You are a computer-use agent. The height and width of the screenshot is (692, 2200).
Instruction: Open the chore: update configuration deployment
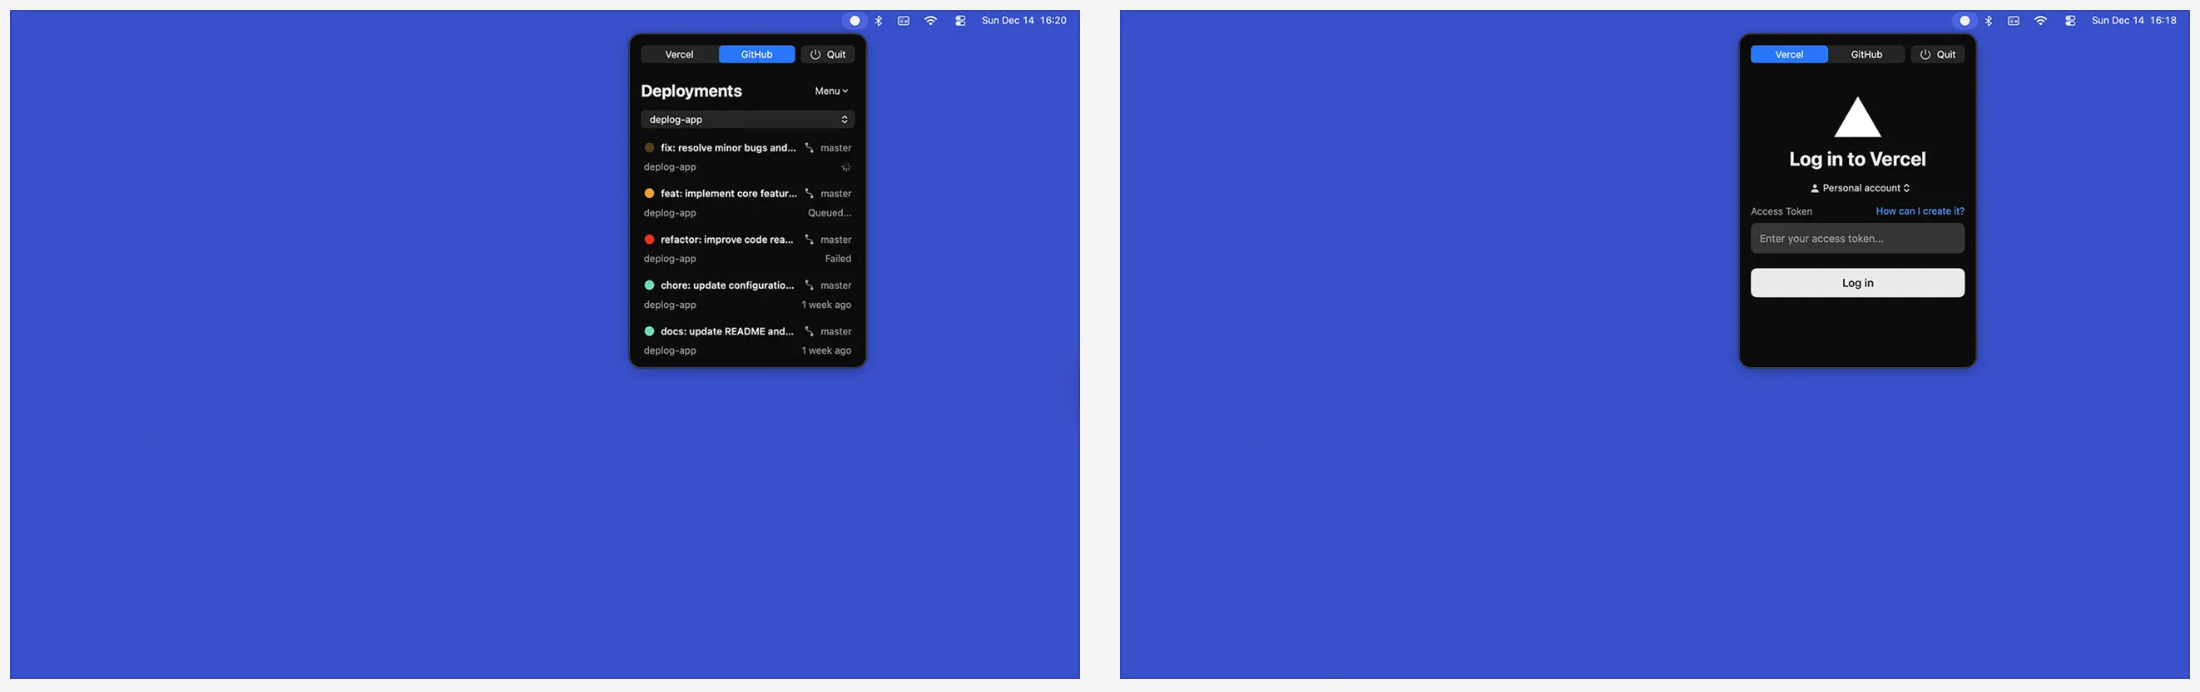tap(727, 286)
